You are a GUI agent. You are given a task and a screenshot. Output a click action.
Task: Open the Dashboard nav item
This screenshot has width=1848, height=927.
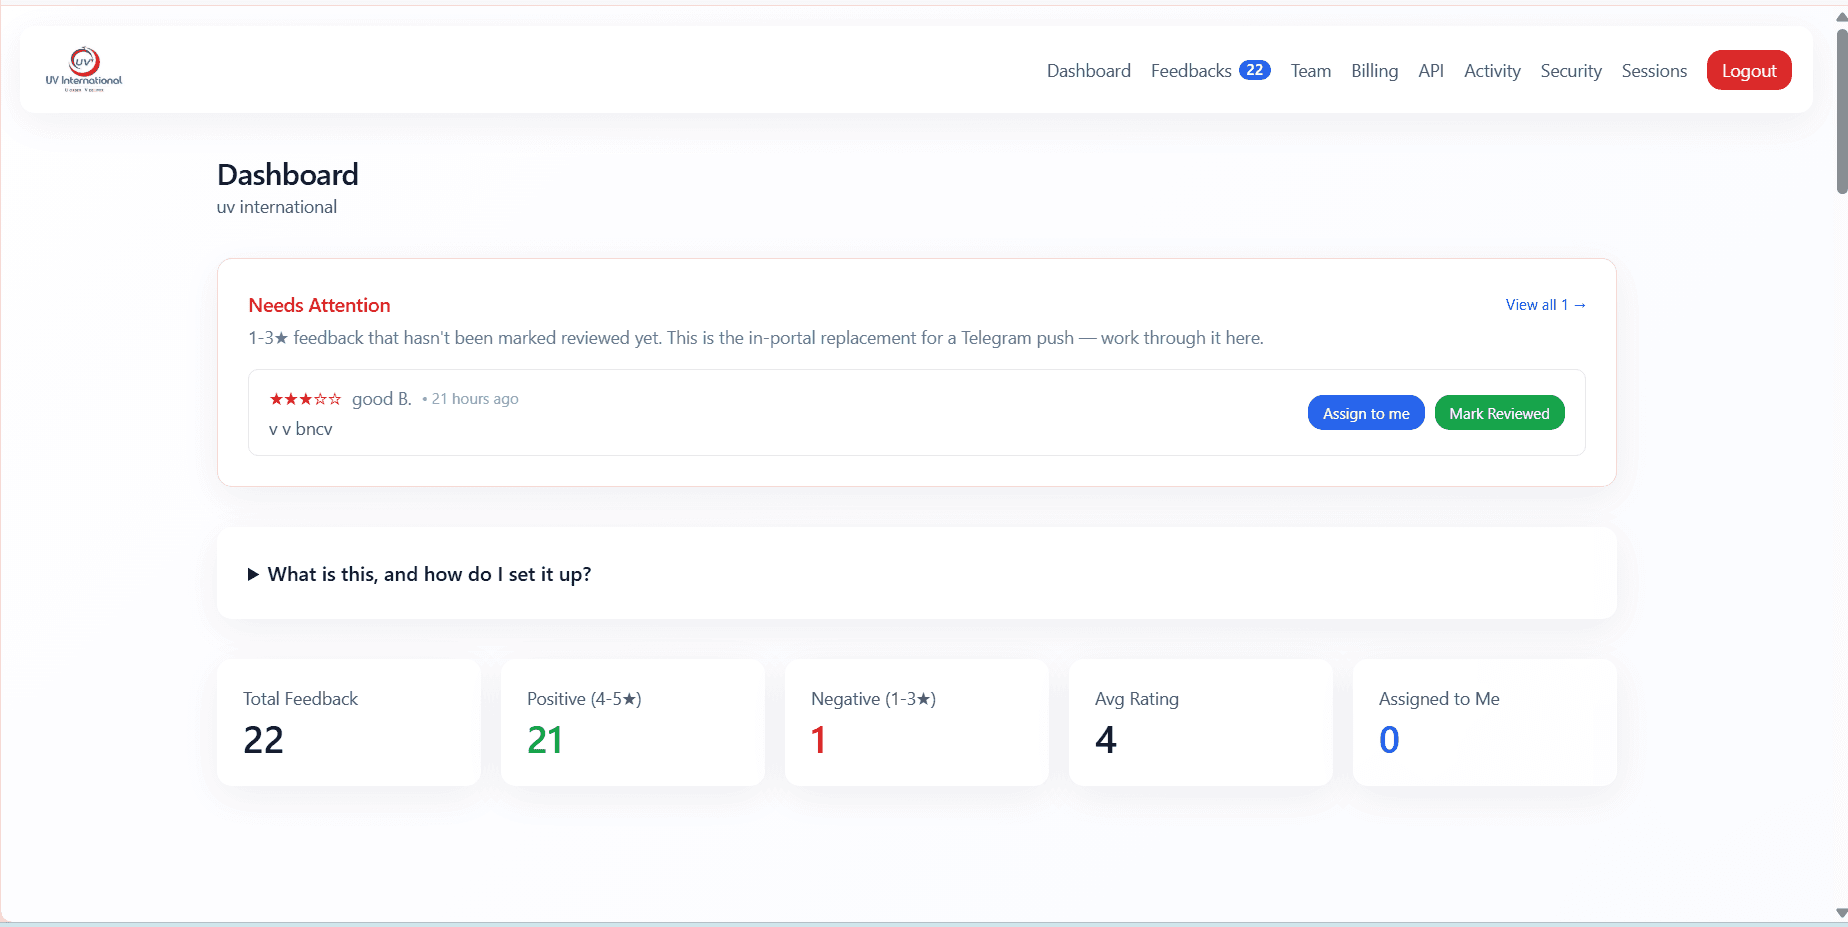(x=1088, y=71)
